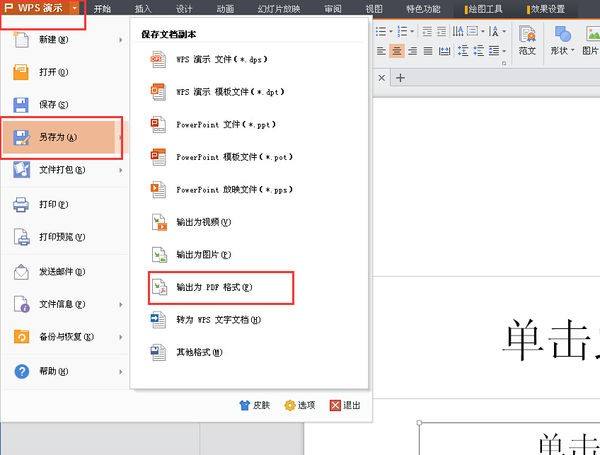Decrease paragraph spacing
Screen dimensions: 600x455
(479, 51)
